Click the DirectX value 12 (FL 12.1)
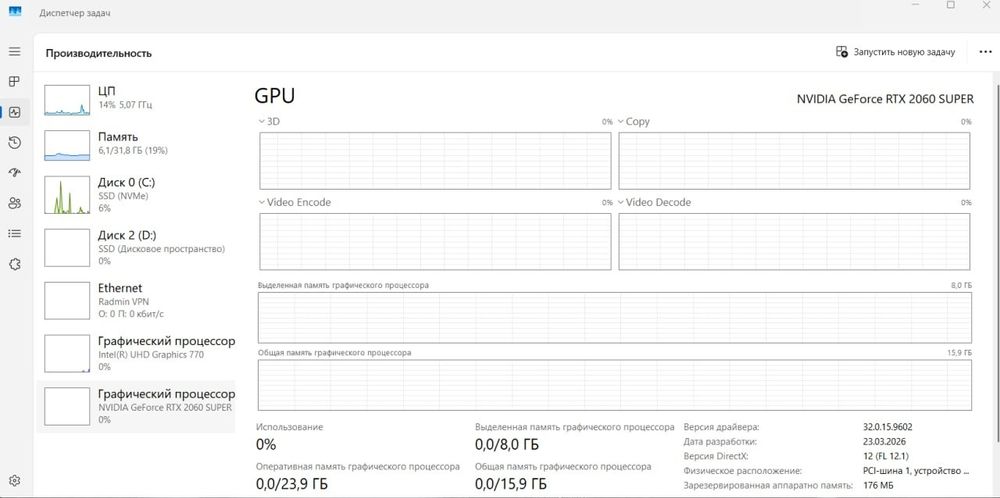1000x498 pixels. [885, 456]
